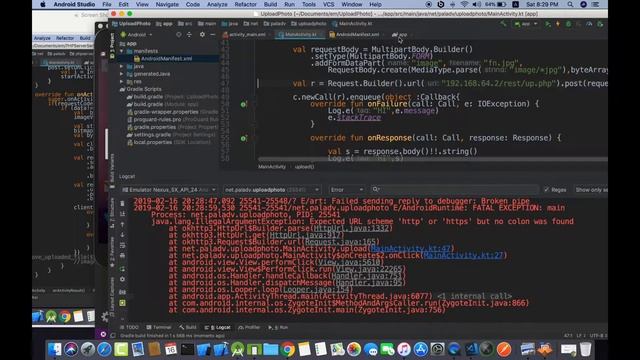Click the scroll-from-source target icon
The width and height of the screenshot is (640, 360).
179,35
